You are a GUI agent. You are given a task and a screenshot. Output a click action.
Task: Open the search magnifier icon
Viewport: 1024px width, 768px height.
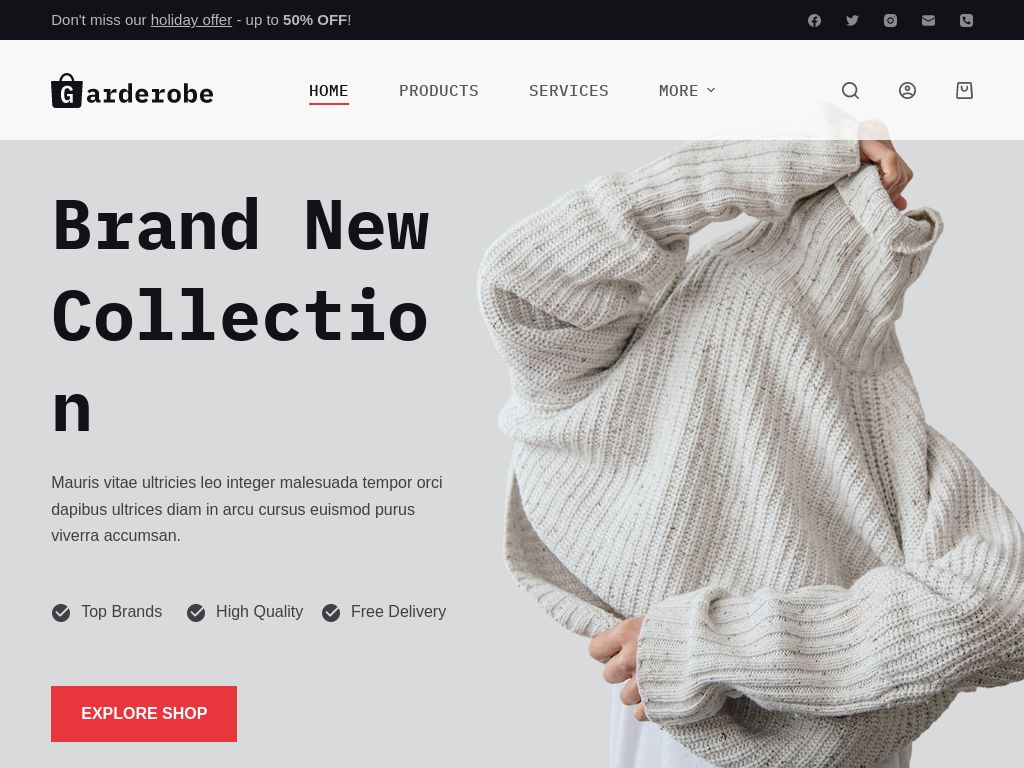850,90
